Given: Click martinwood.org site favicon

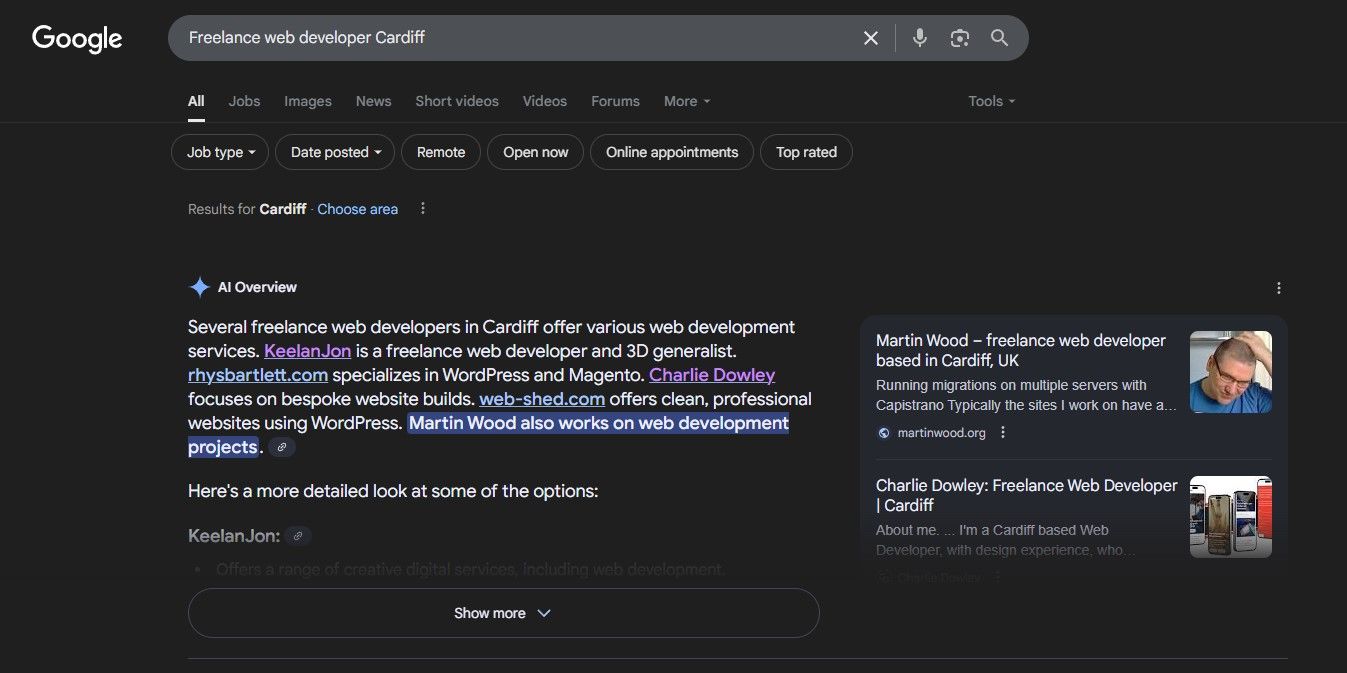Looking at the screenshot, I should (x=884, y=433).
